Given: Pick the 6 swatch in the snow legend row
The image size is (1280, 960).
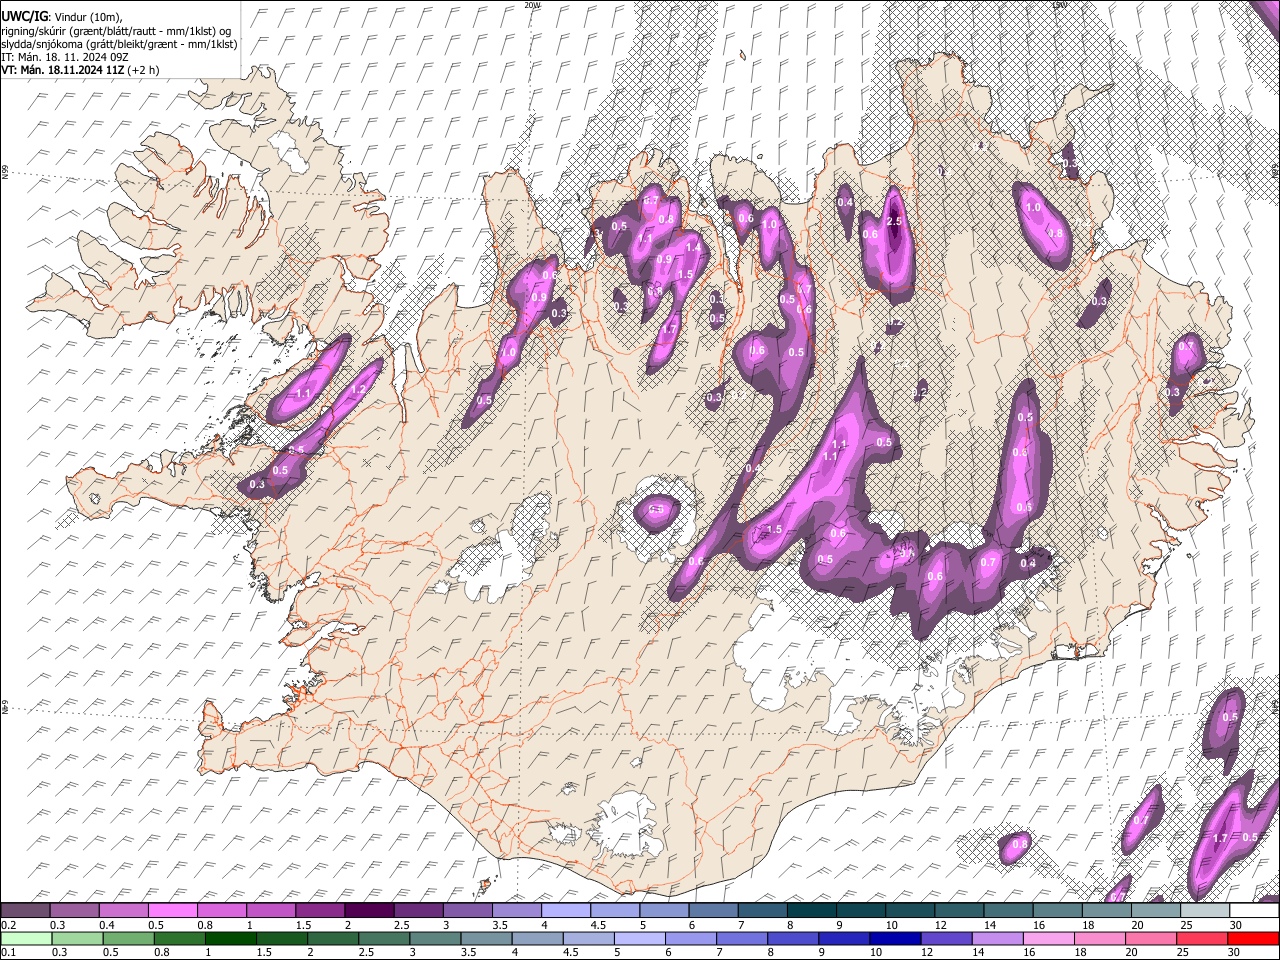Looking at the screenshot, I should pyautogui.click(x=714, y=910).
